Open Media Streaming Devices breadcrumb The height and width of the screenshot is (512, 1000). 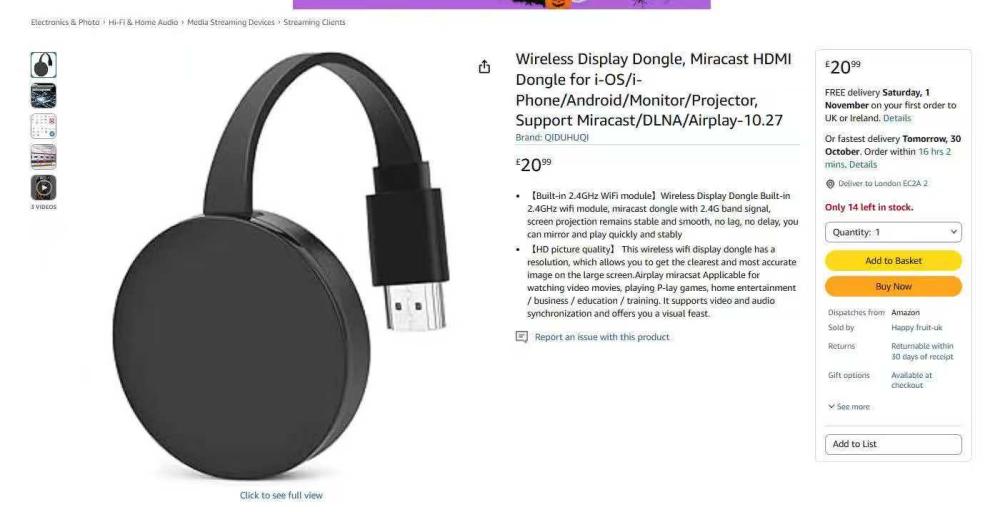pos(231,22)
